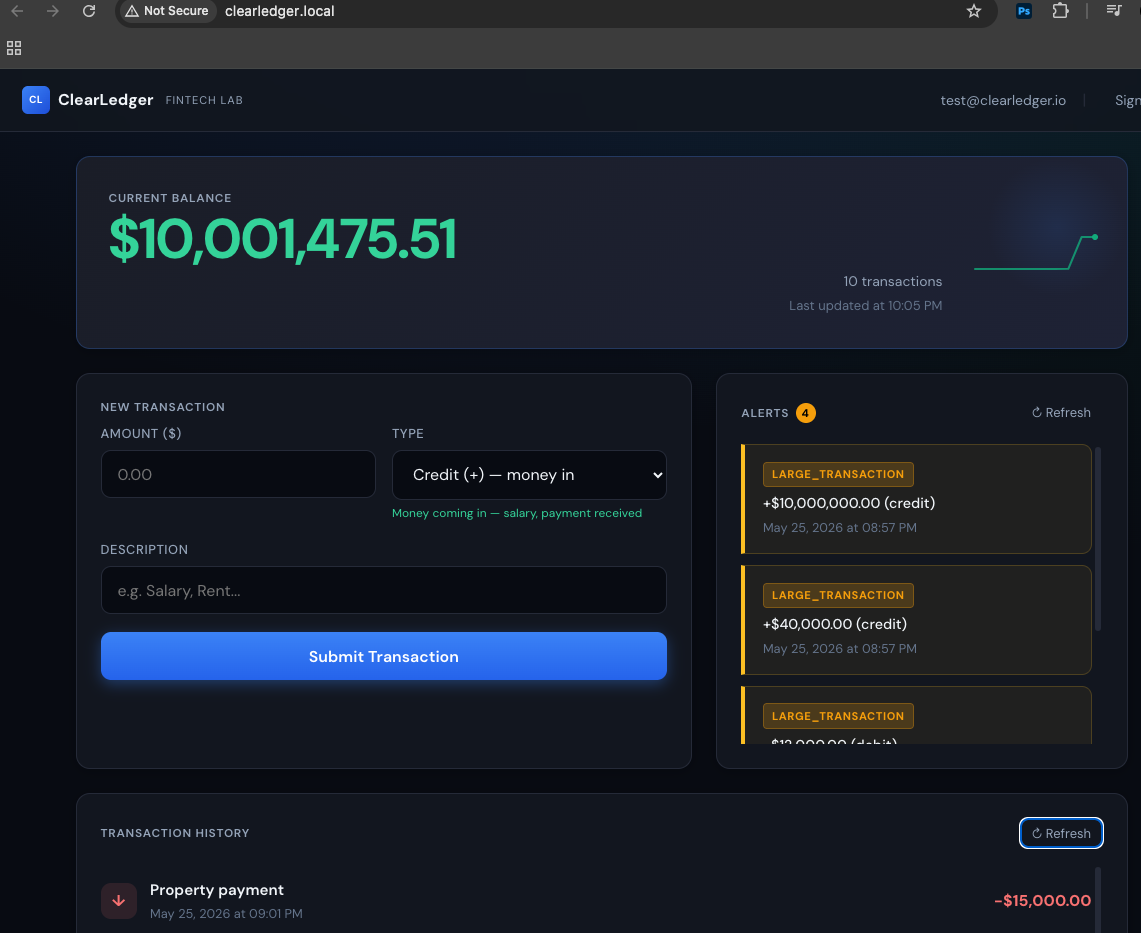This screenshot has height=933, width=1141.
Task: Click 'Last updated at 10:05 PM' text
Action: (865, 306)
